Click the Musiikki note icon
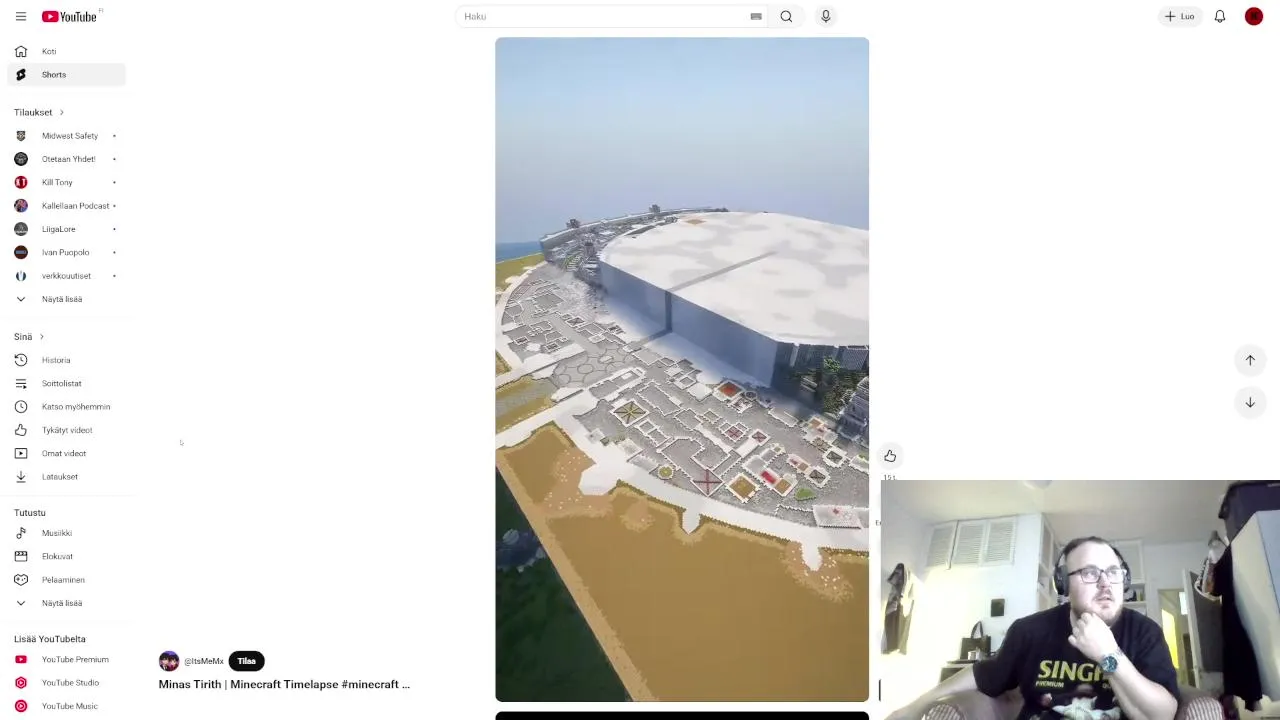1280x720 pixels. (21, 533)
